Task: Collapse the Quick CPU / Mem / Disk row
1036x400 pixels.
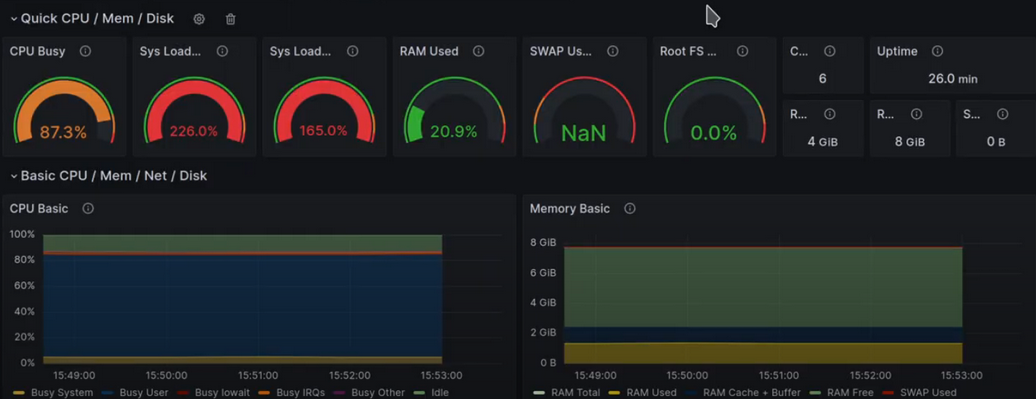Action: pos(14,19)
